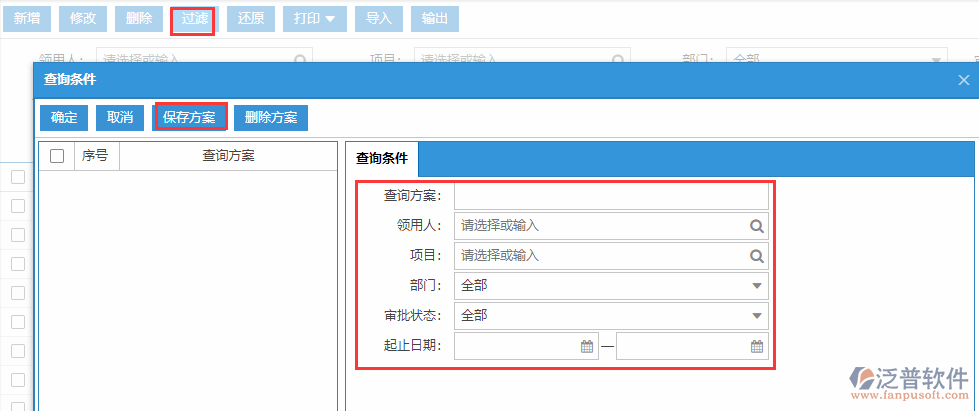
Task: Expand the 部门 dropdown in dialog
Action: (757, 285)
